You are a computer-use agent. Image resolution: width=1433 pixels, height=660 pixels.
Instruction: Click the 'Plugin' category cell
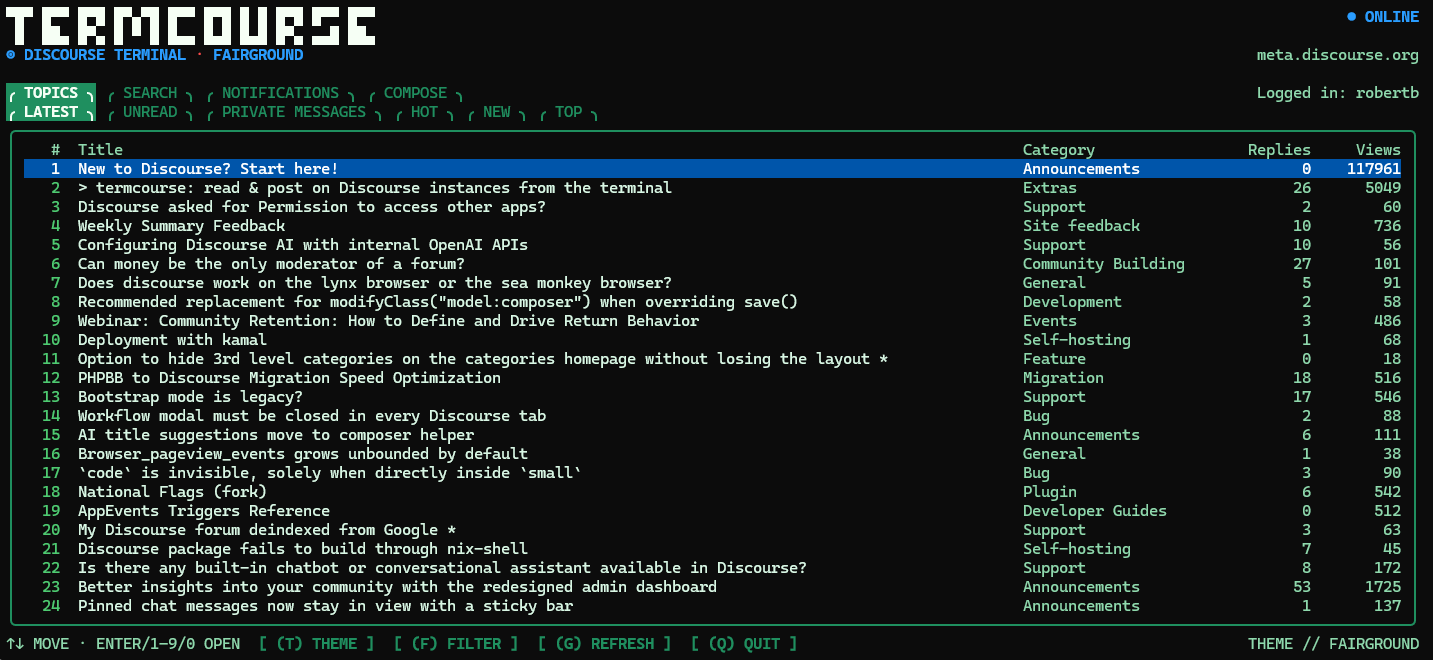point(1050,492)
